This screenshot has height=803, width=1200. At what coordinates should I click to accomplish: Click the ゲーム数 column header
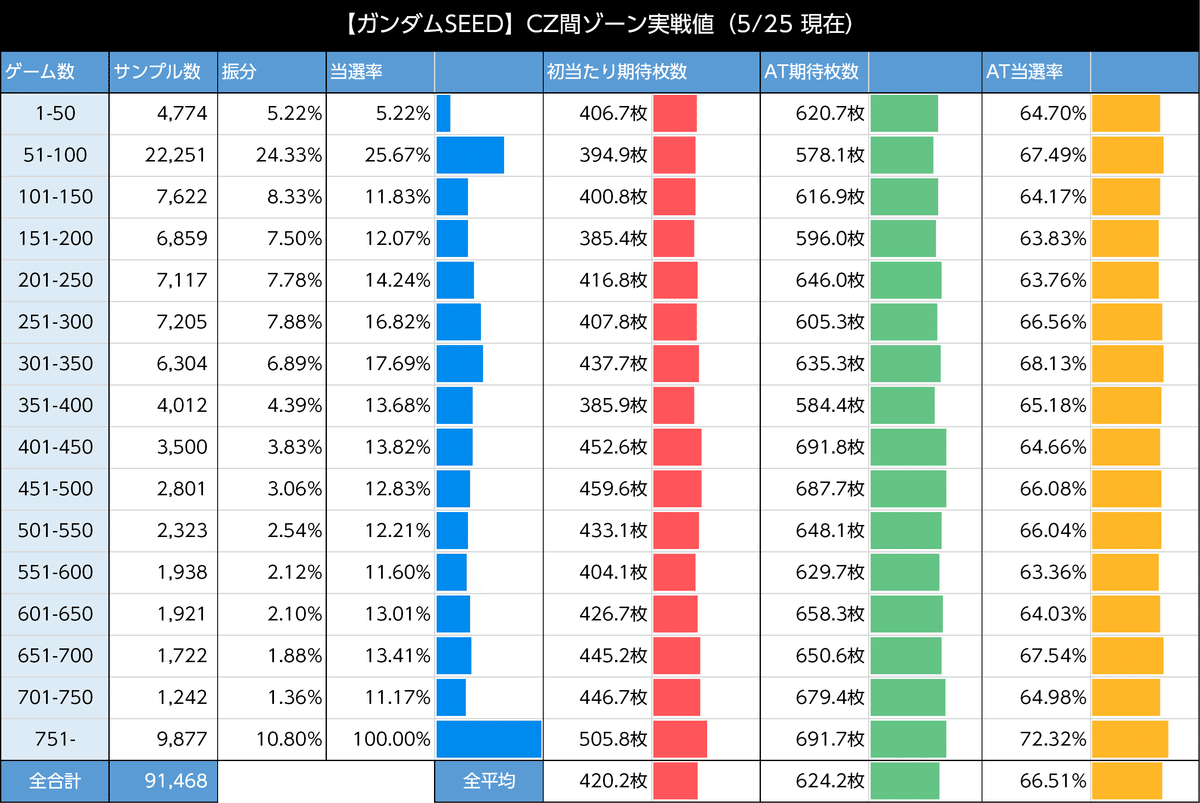click(x=54, y=71)
